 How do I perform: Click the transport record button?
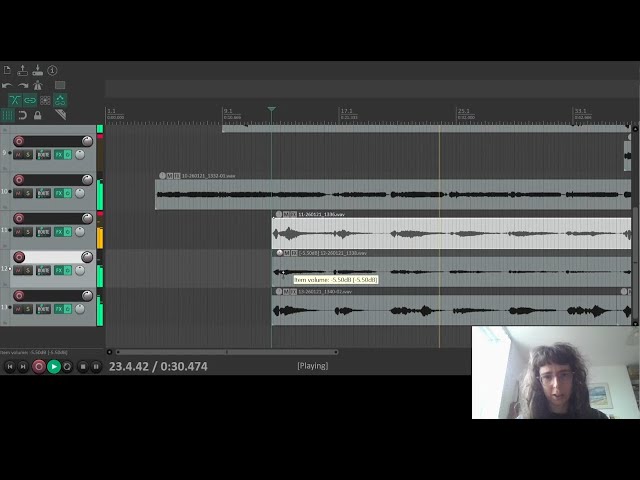(39, 367)
